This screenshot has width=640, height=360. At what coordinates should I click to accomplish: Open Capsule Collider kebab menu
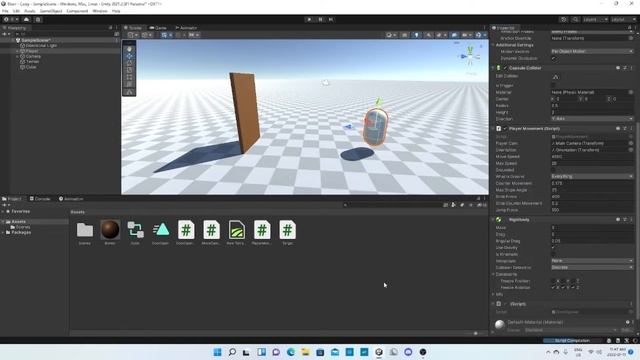[x=631, y=68]
